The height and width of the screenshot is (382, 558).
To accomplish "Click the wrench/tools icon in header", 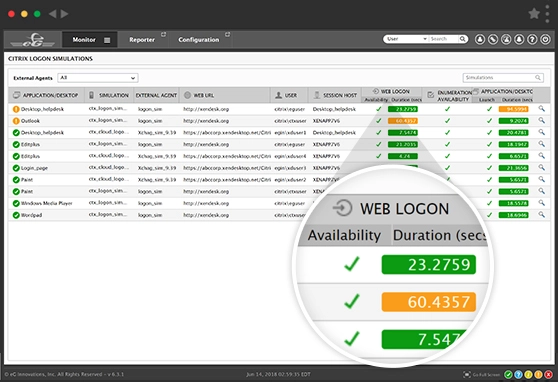I will click(493, 39).
